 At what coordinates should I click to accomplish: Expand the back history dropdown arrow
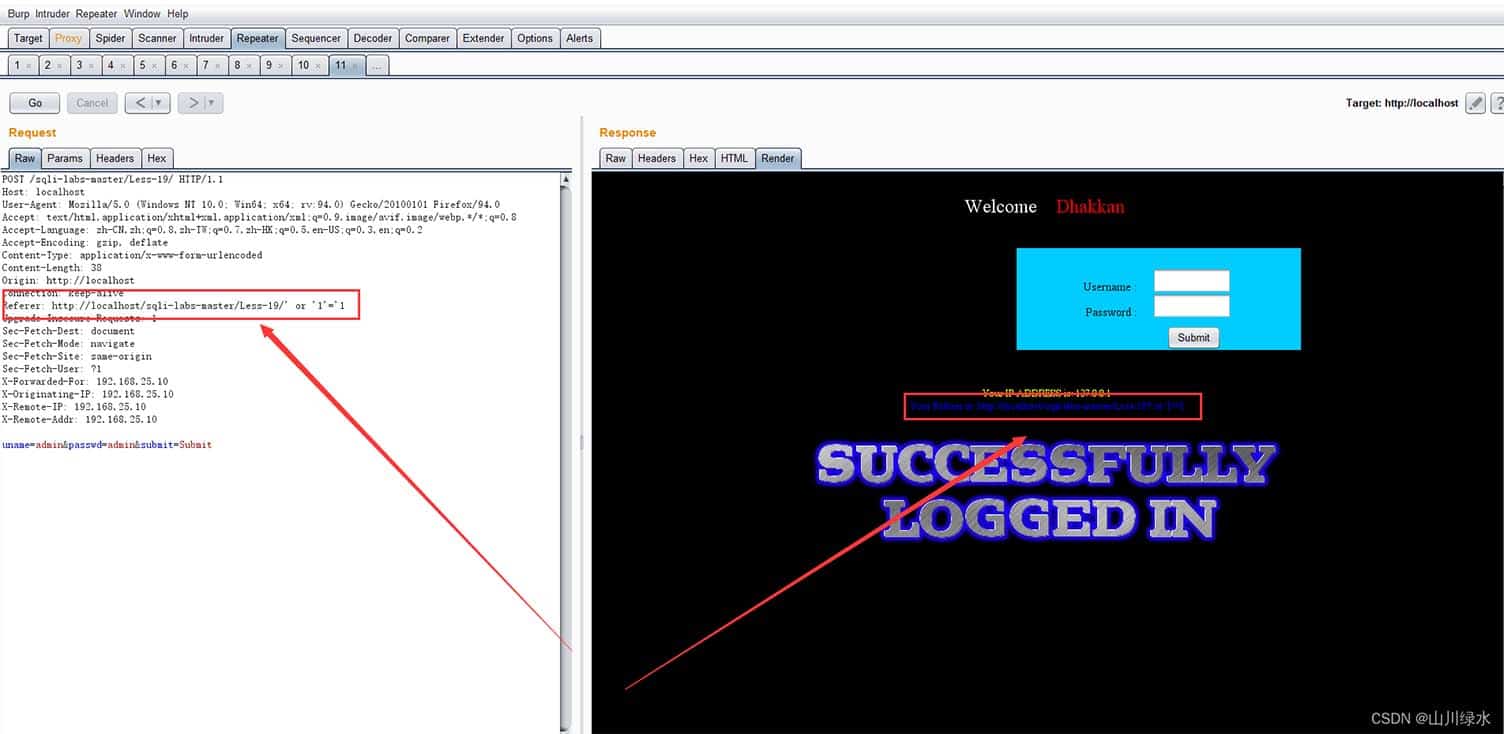pos(158,103)
